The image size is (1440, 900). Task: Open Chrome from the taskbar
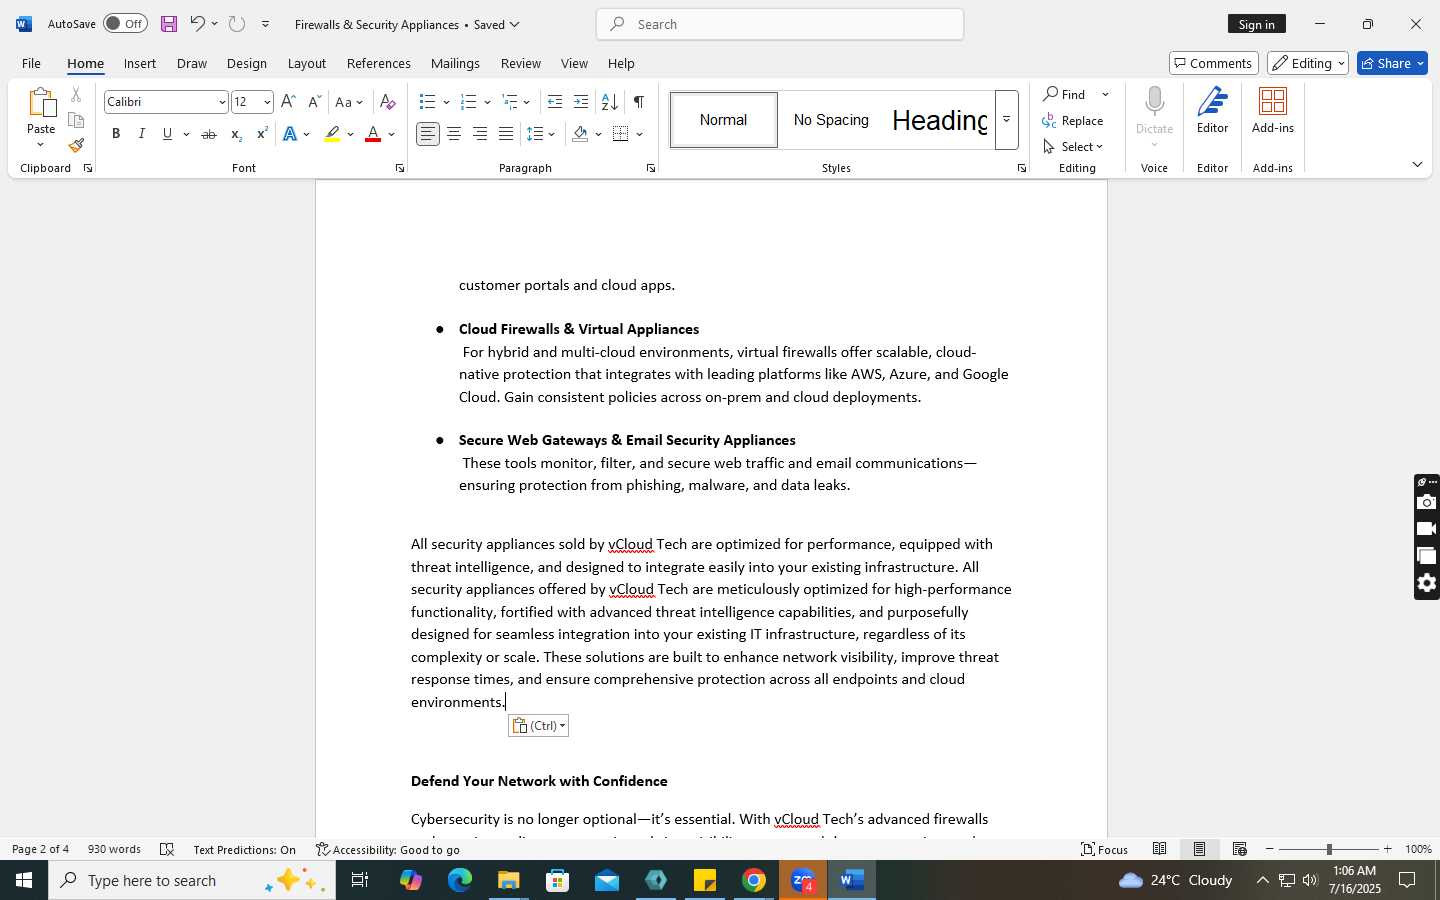(x=754, y=880)
